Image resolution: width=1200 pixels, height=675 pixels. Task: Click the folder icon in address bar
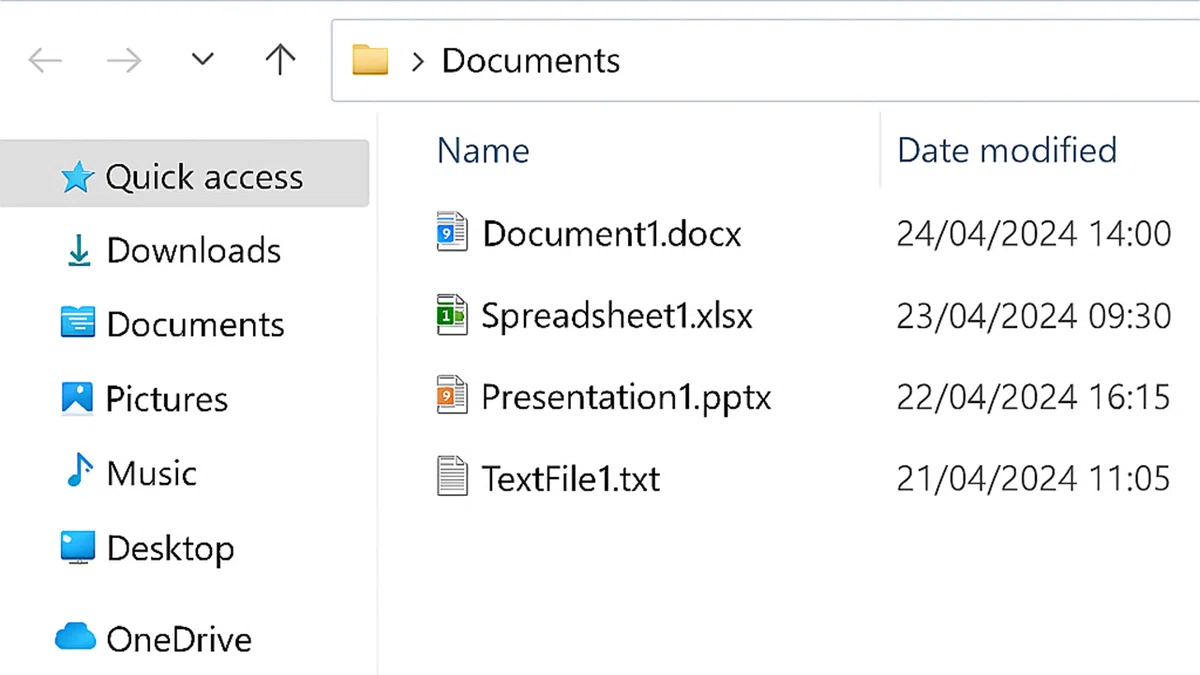pos(369,61)
